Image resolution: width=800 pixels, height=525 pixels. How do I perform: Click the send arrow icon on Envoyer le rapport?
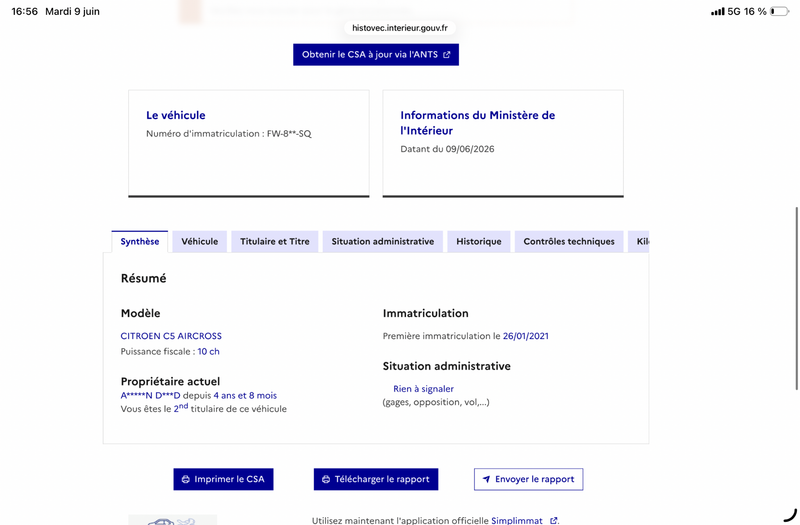[486, 479]
